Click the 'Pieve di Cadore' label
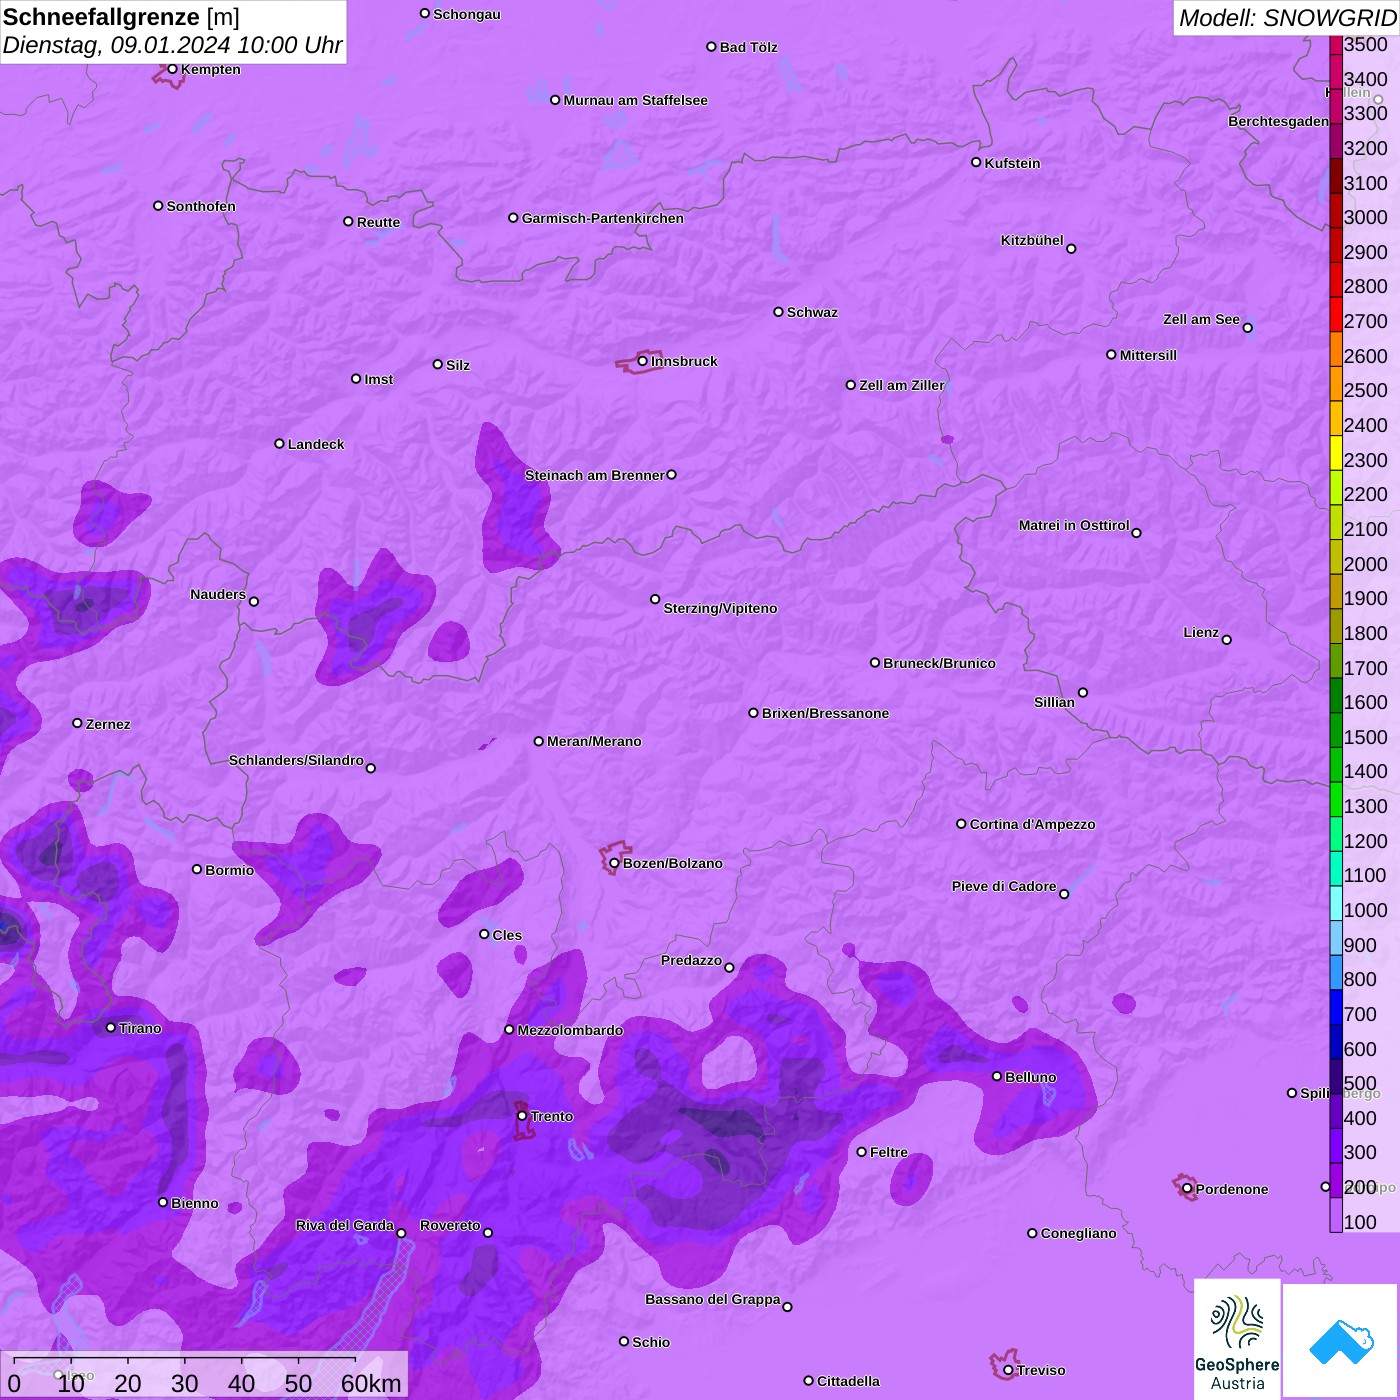Image resolution: width=1400 pixels, height=1400 pixels. click(x=1004, y=886)
